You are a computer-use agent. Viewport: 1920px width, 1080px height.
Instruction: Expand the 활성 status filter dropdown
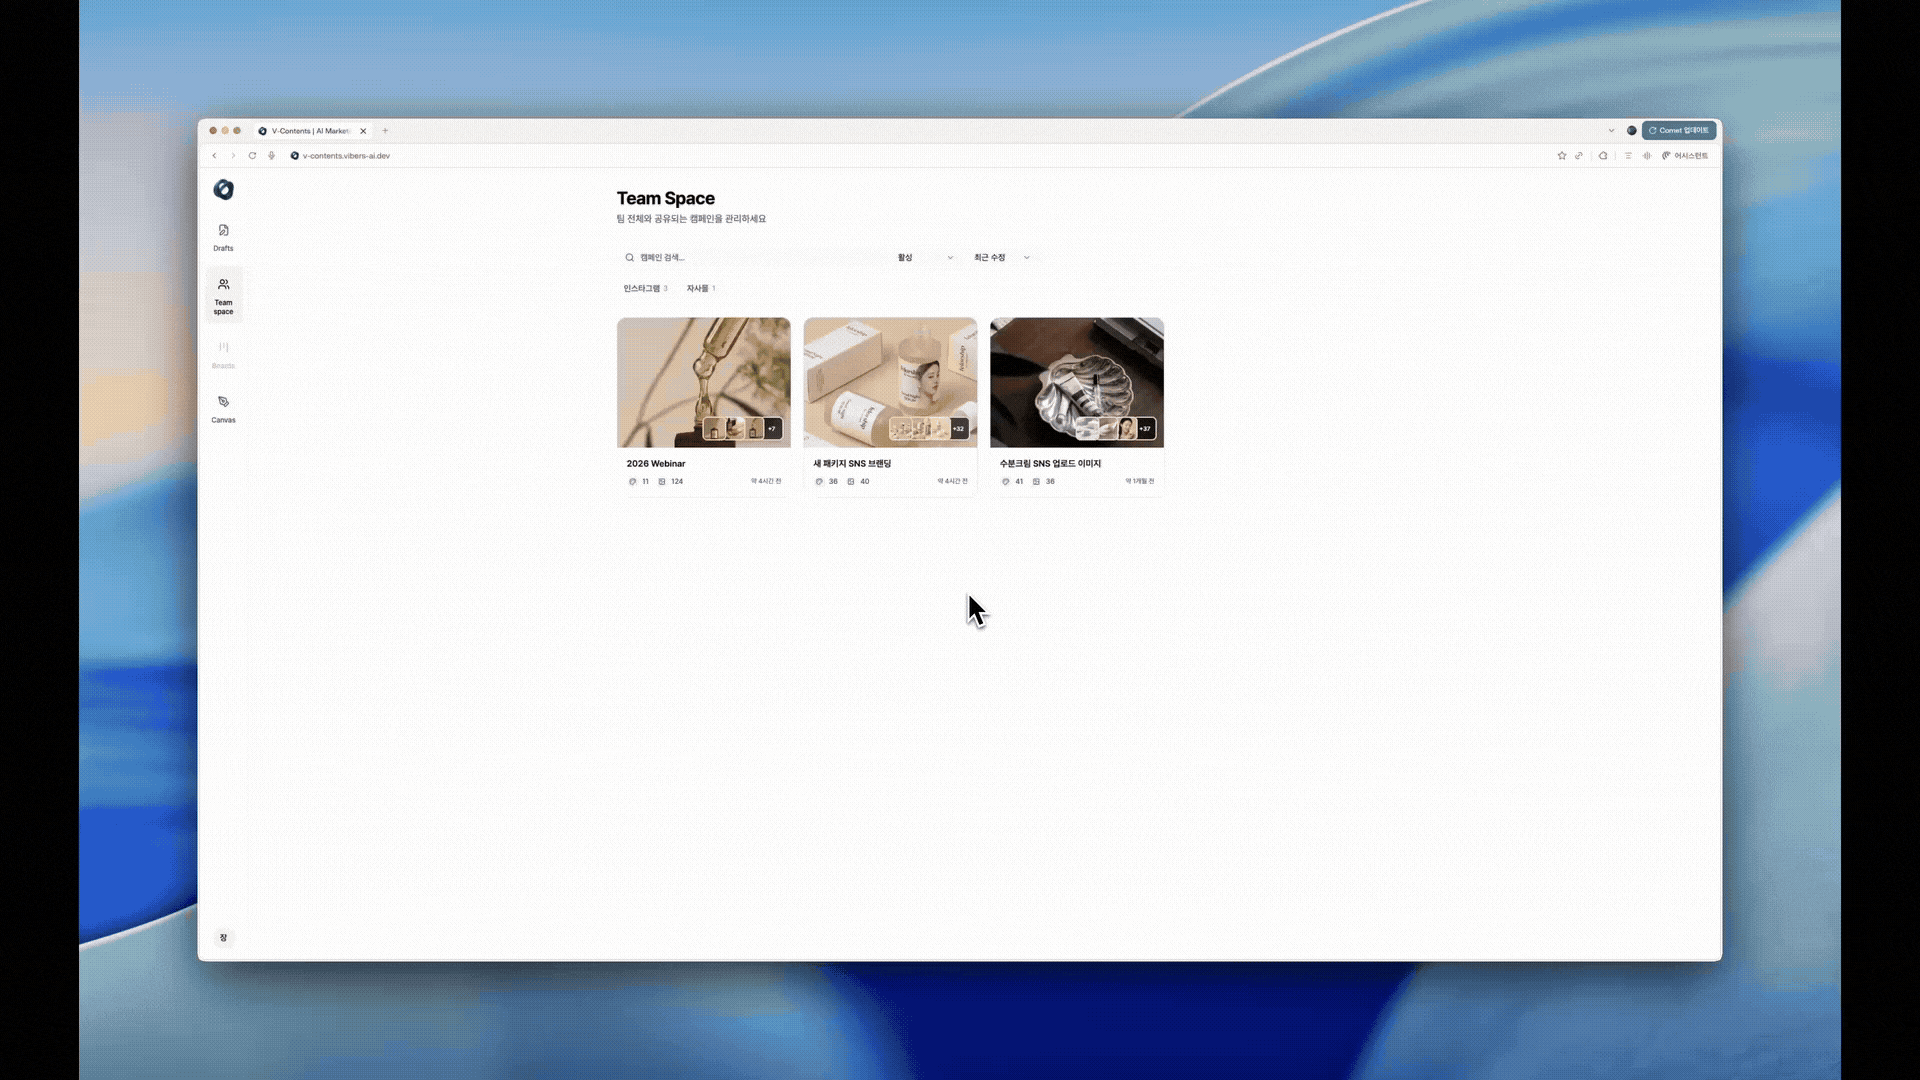924,258
